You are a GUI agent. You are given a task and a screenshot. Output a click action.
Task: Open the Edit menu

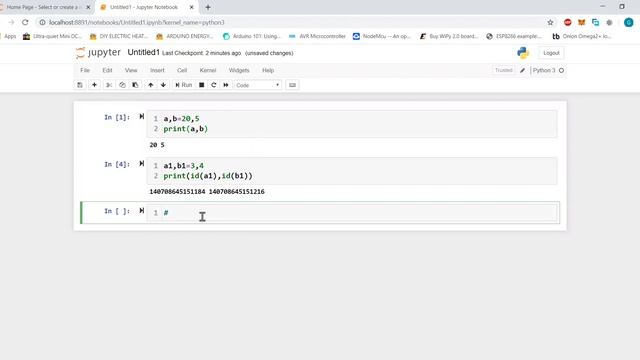[x=107, y=70]
